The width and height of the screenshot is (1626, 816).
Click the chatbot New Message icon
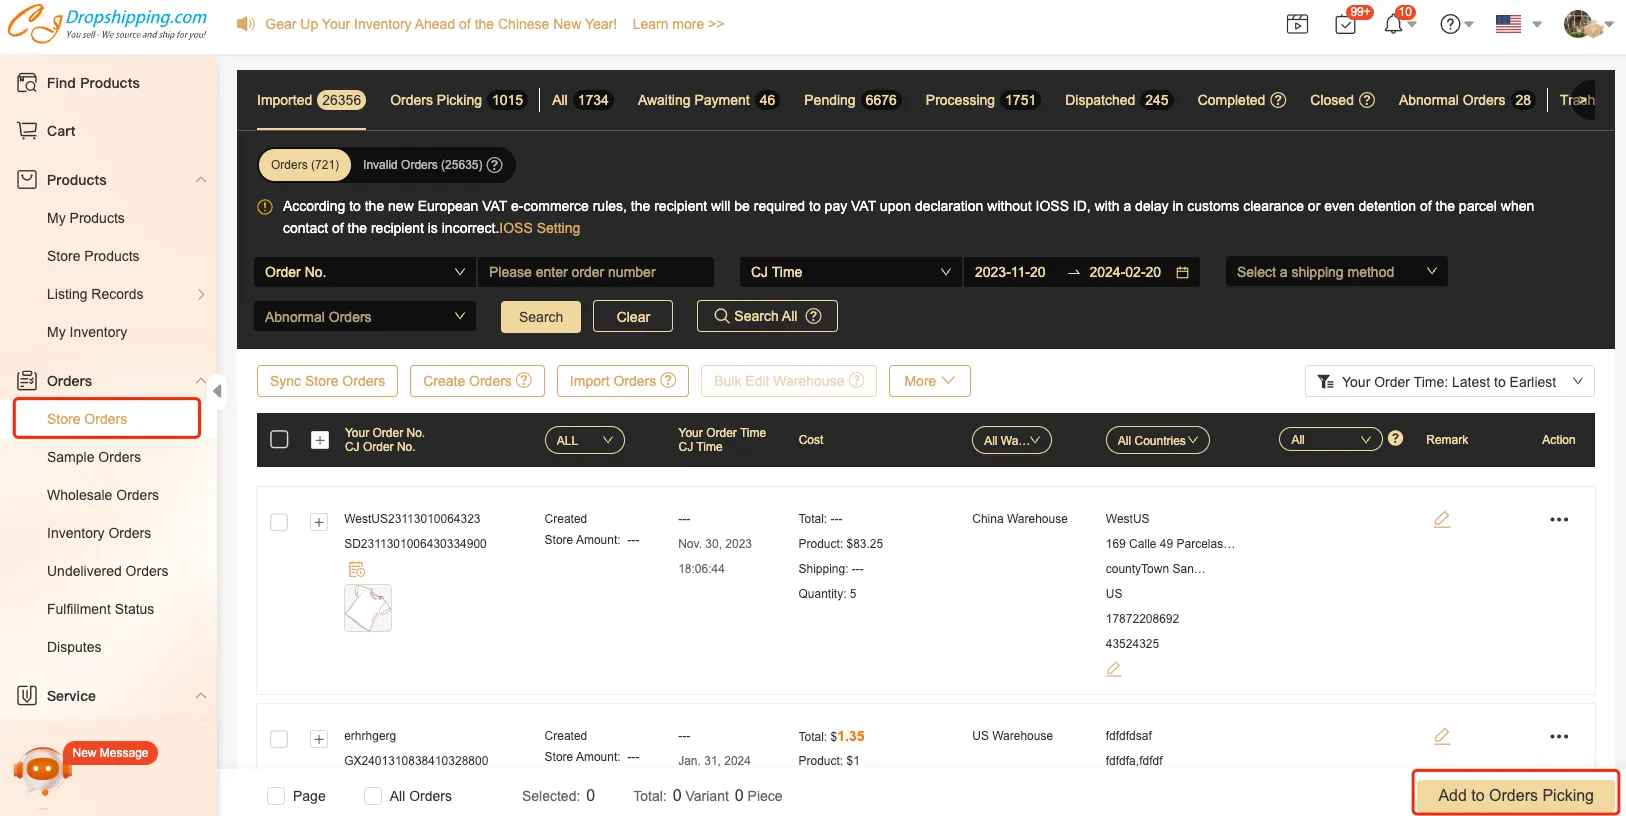pyautogui.click(x=42, y=770)
